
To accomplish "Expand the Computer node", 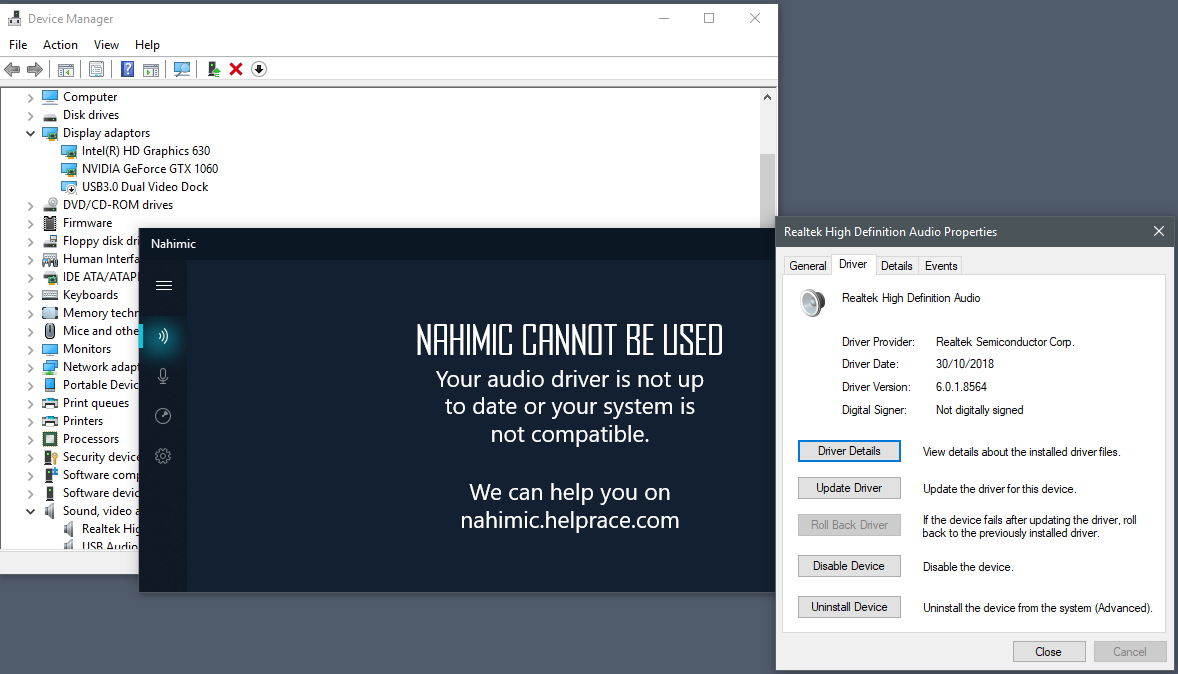I will 30,98.
